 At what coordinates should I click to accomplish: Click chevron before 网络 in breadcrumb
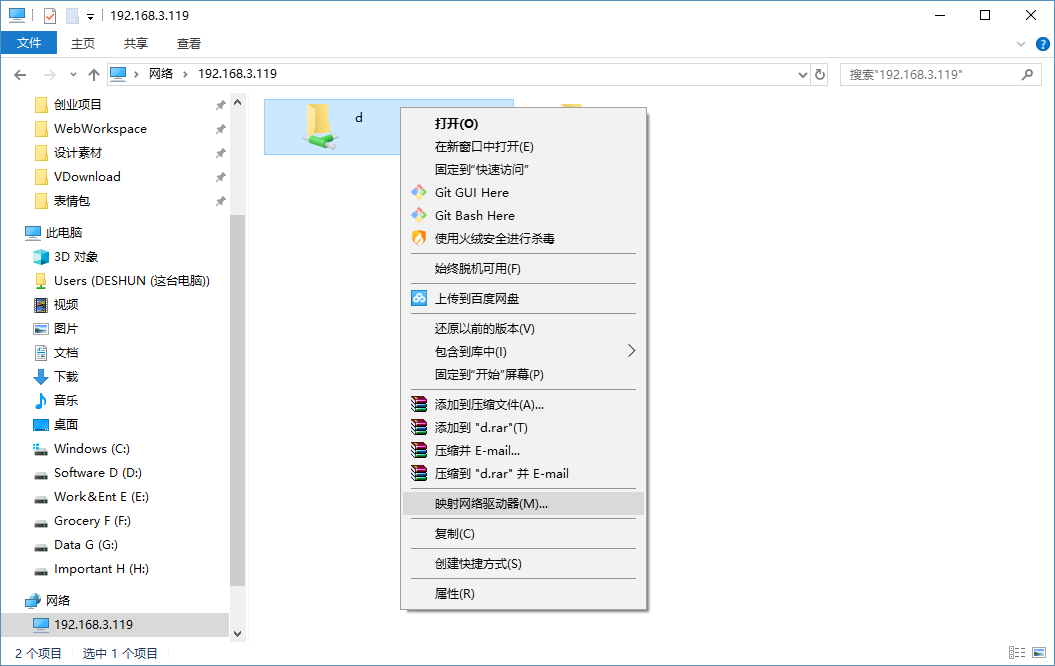[x=136, y=74]
